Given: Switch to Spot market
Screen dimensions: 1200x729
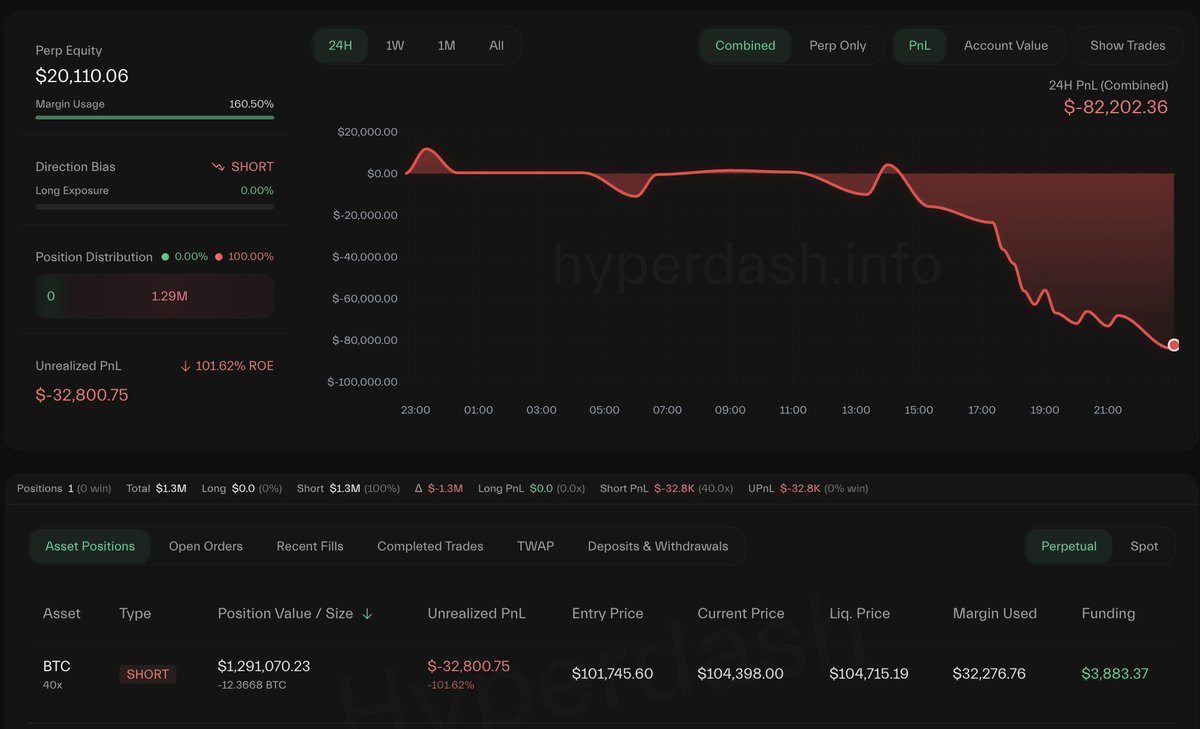Looking at the screenshot, I should coord(1144,546).
